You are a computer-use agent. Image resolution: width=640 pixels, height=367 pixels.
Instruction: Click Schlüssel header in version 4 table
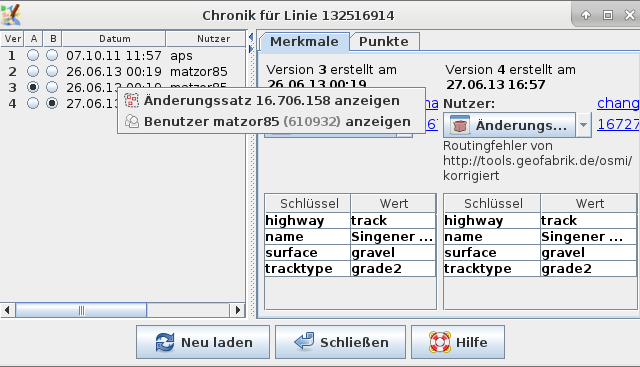[493, 203]
